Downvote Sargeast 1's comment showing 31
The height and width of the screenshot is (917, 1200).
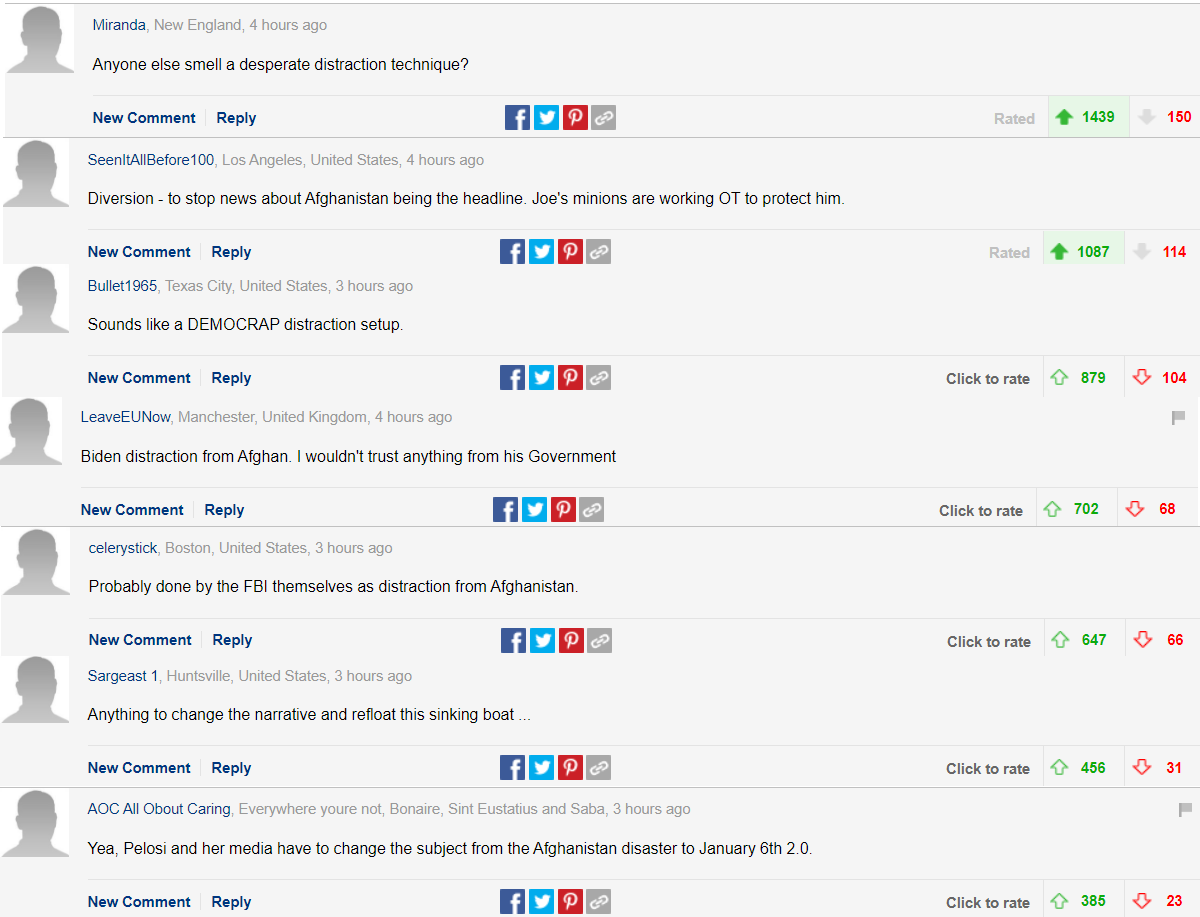tap(1142, 768)
